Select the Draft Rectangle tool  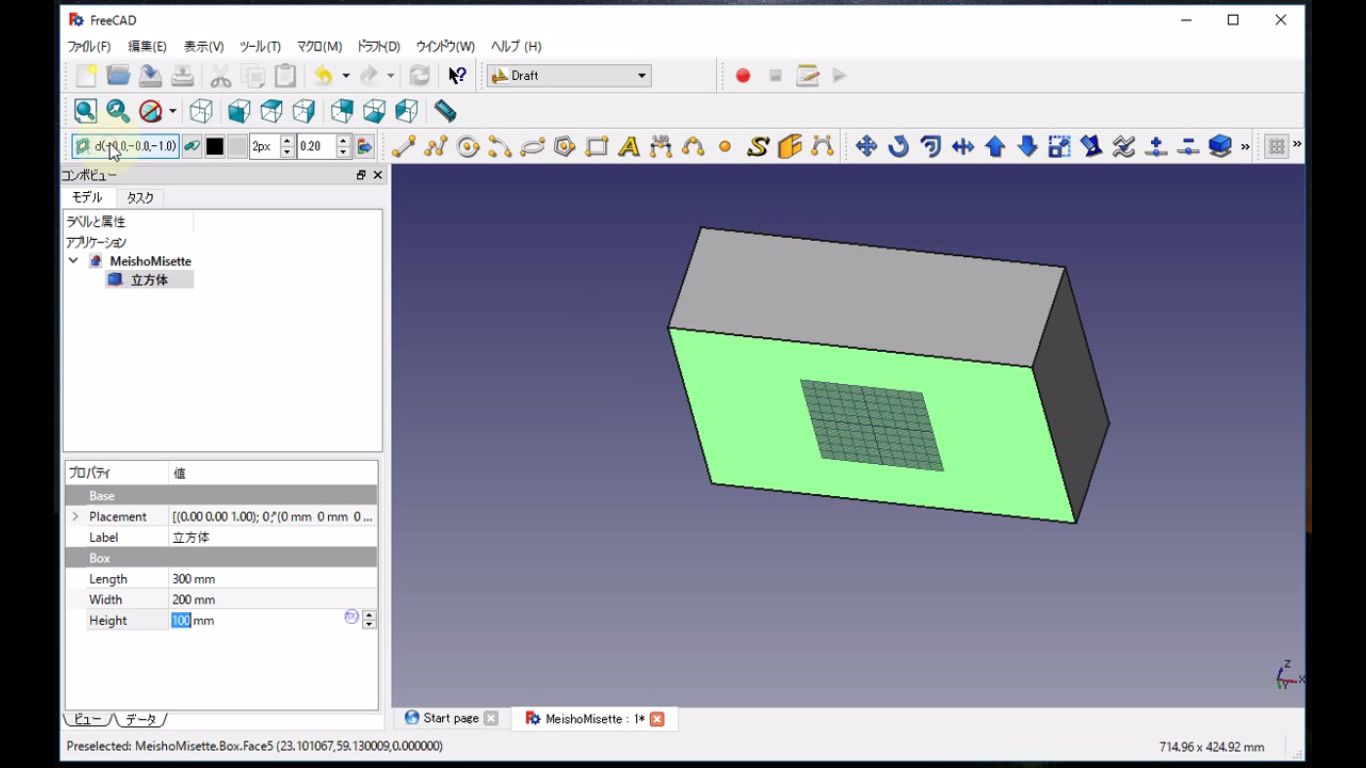[x=597, y=147]
